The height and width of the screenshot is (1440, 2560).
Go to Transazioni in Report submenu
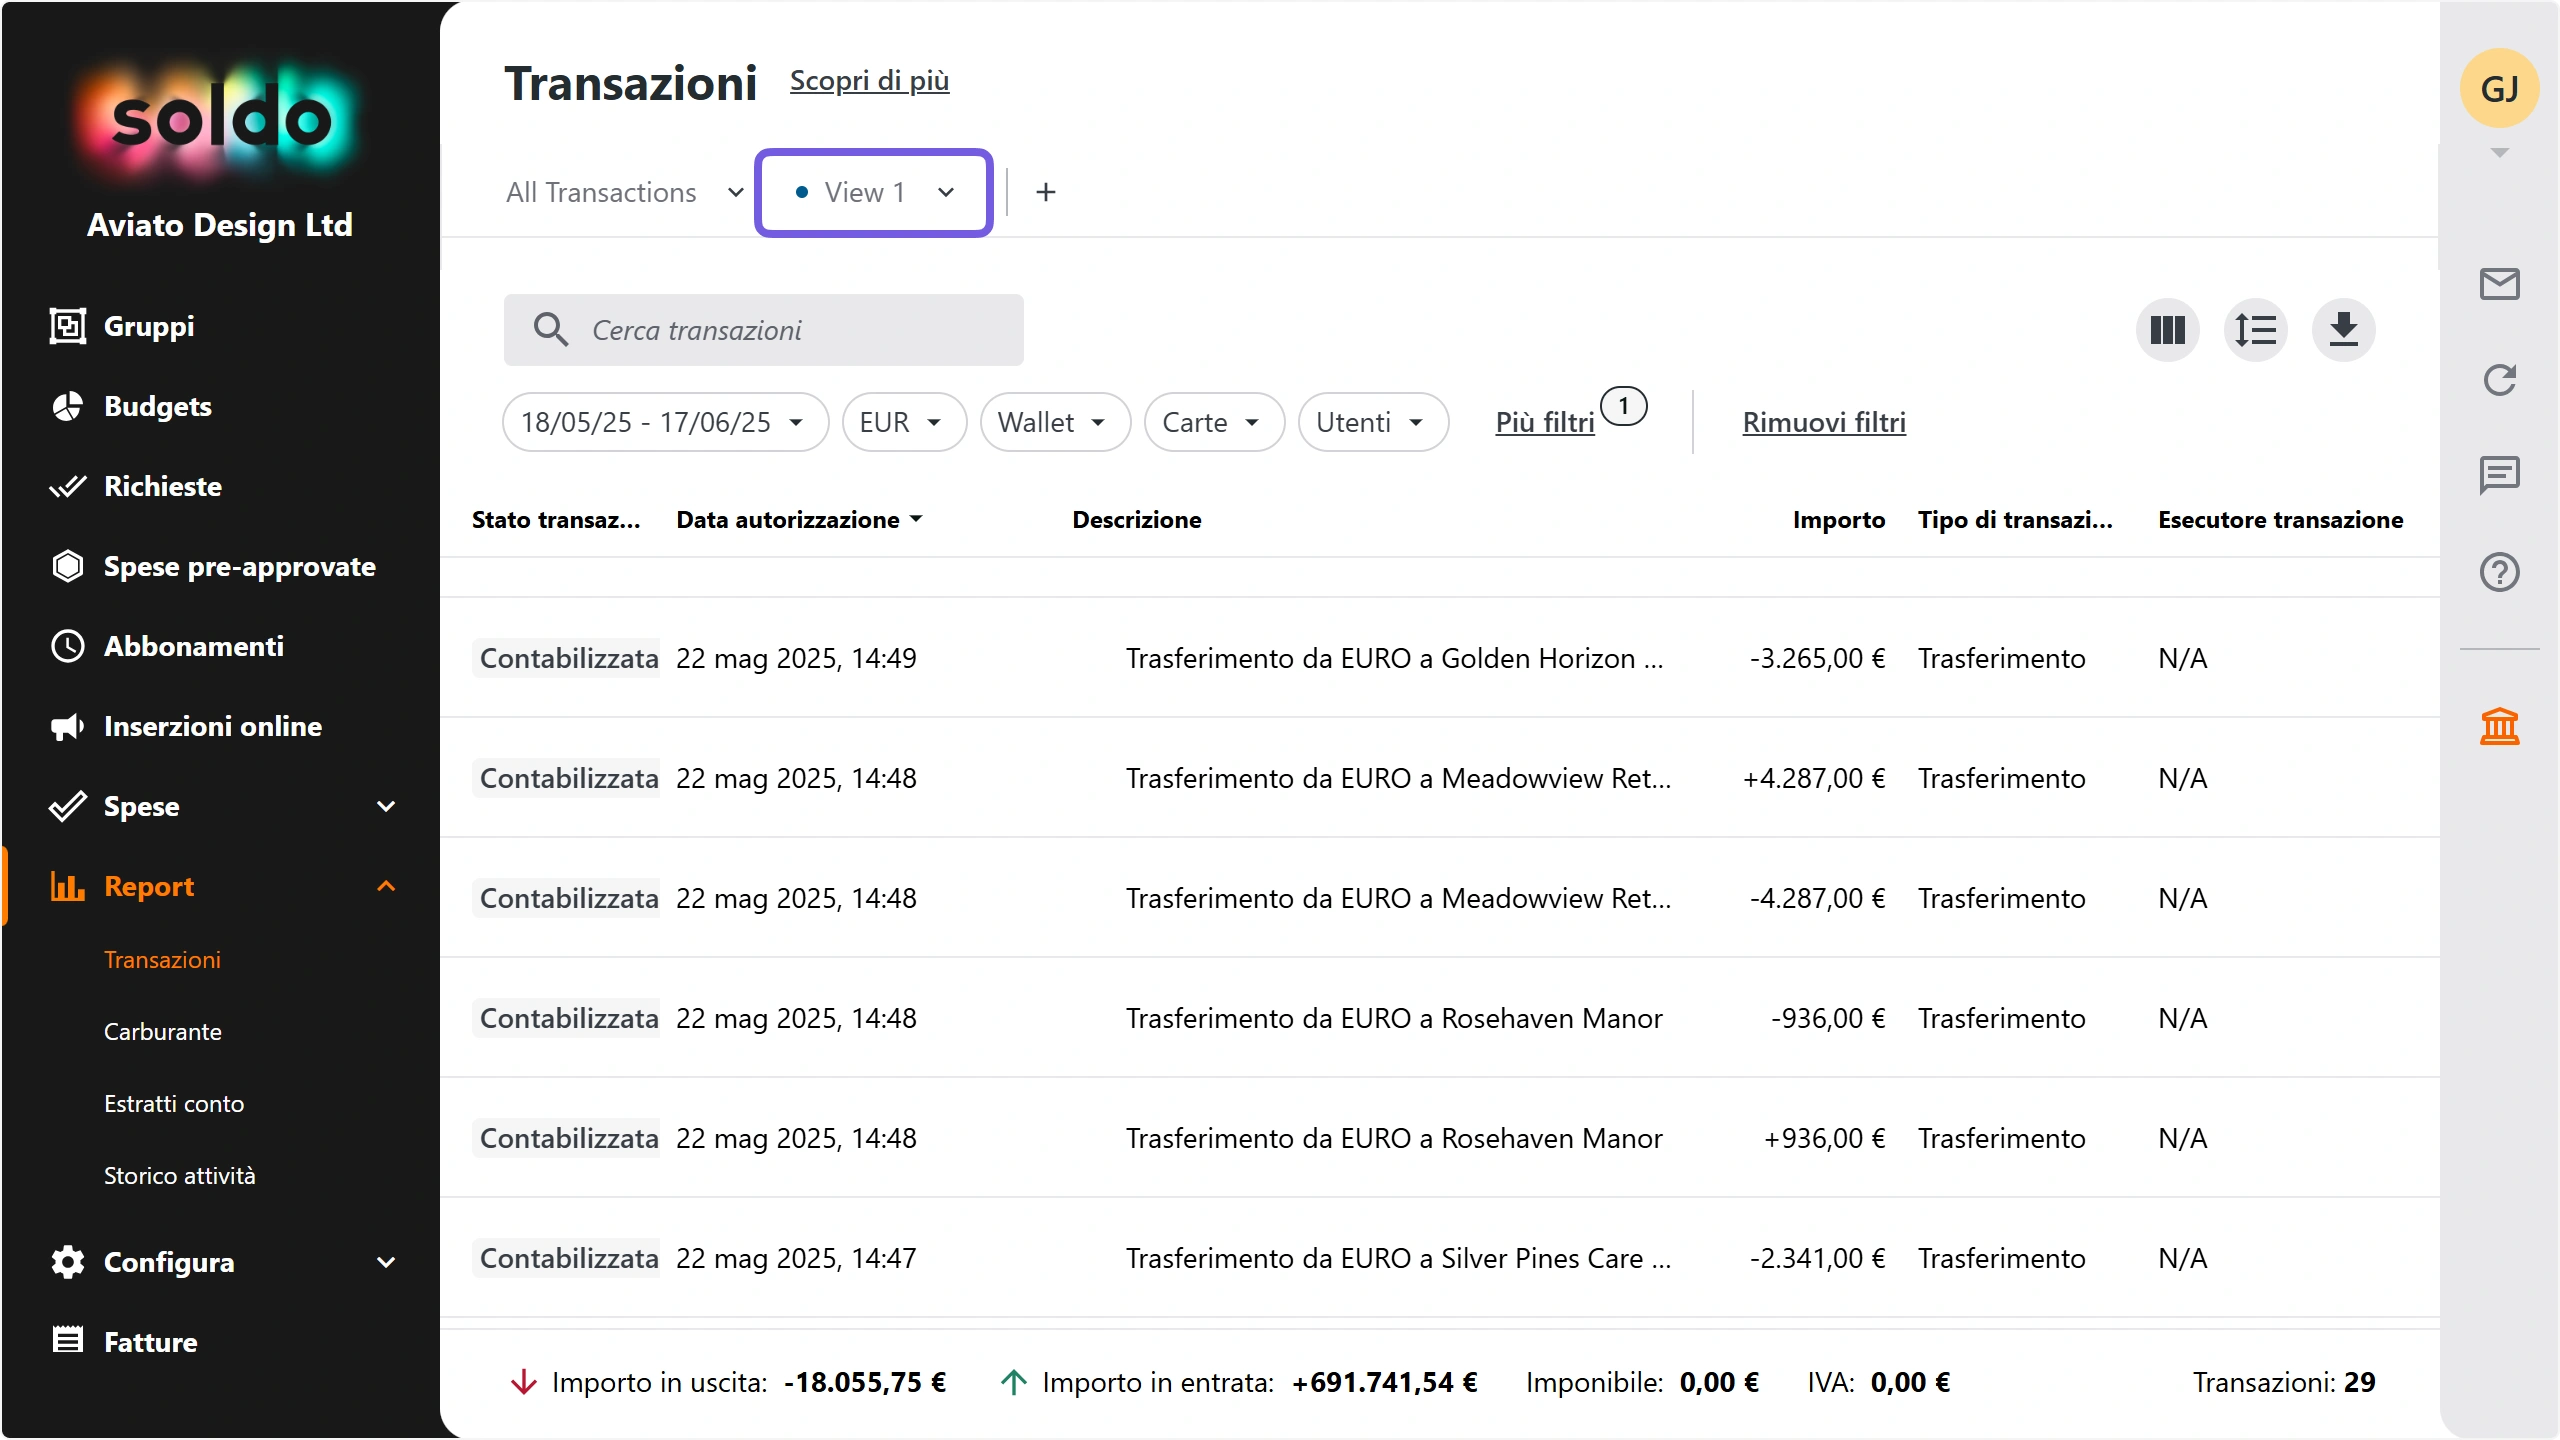tap(162, 960)
